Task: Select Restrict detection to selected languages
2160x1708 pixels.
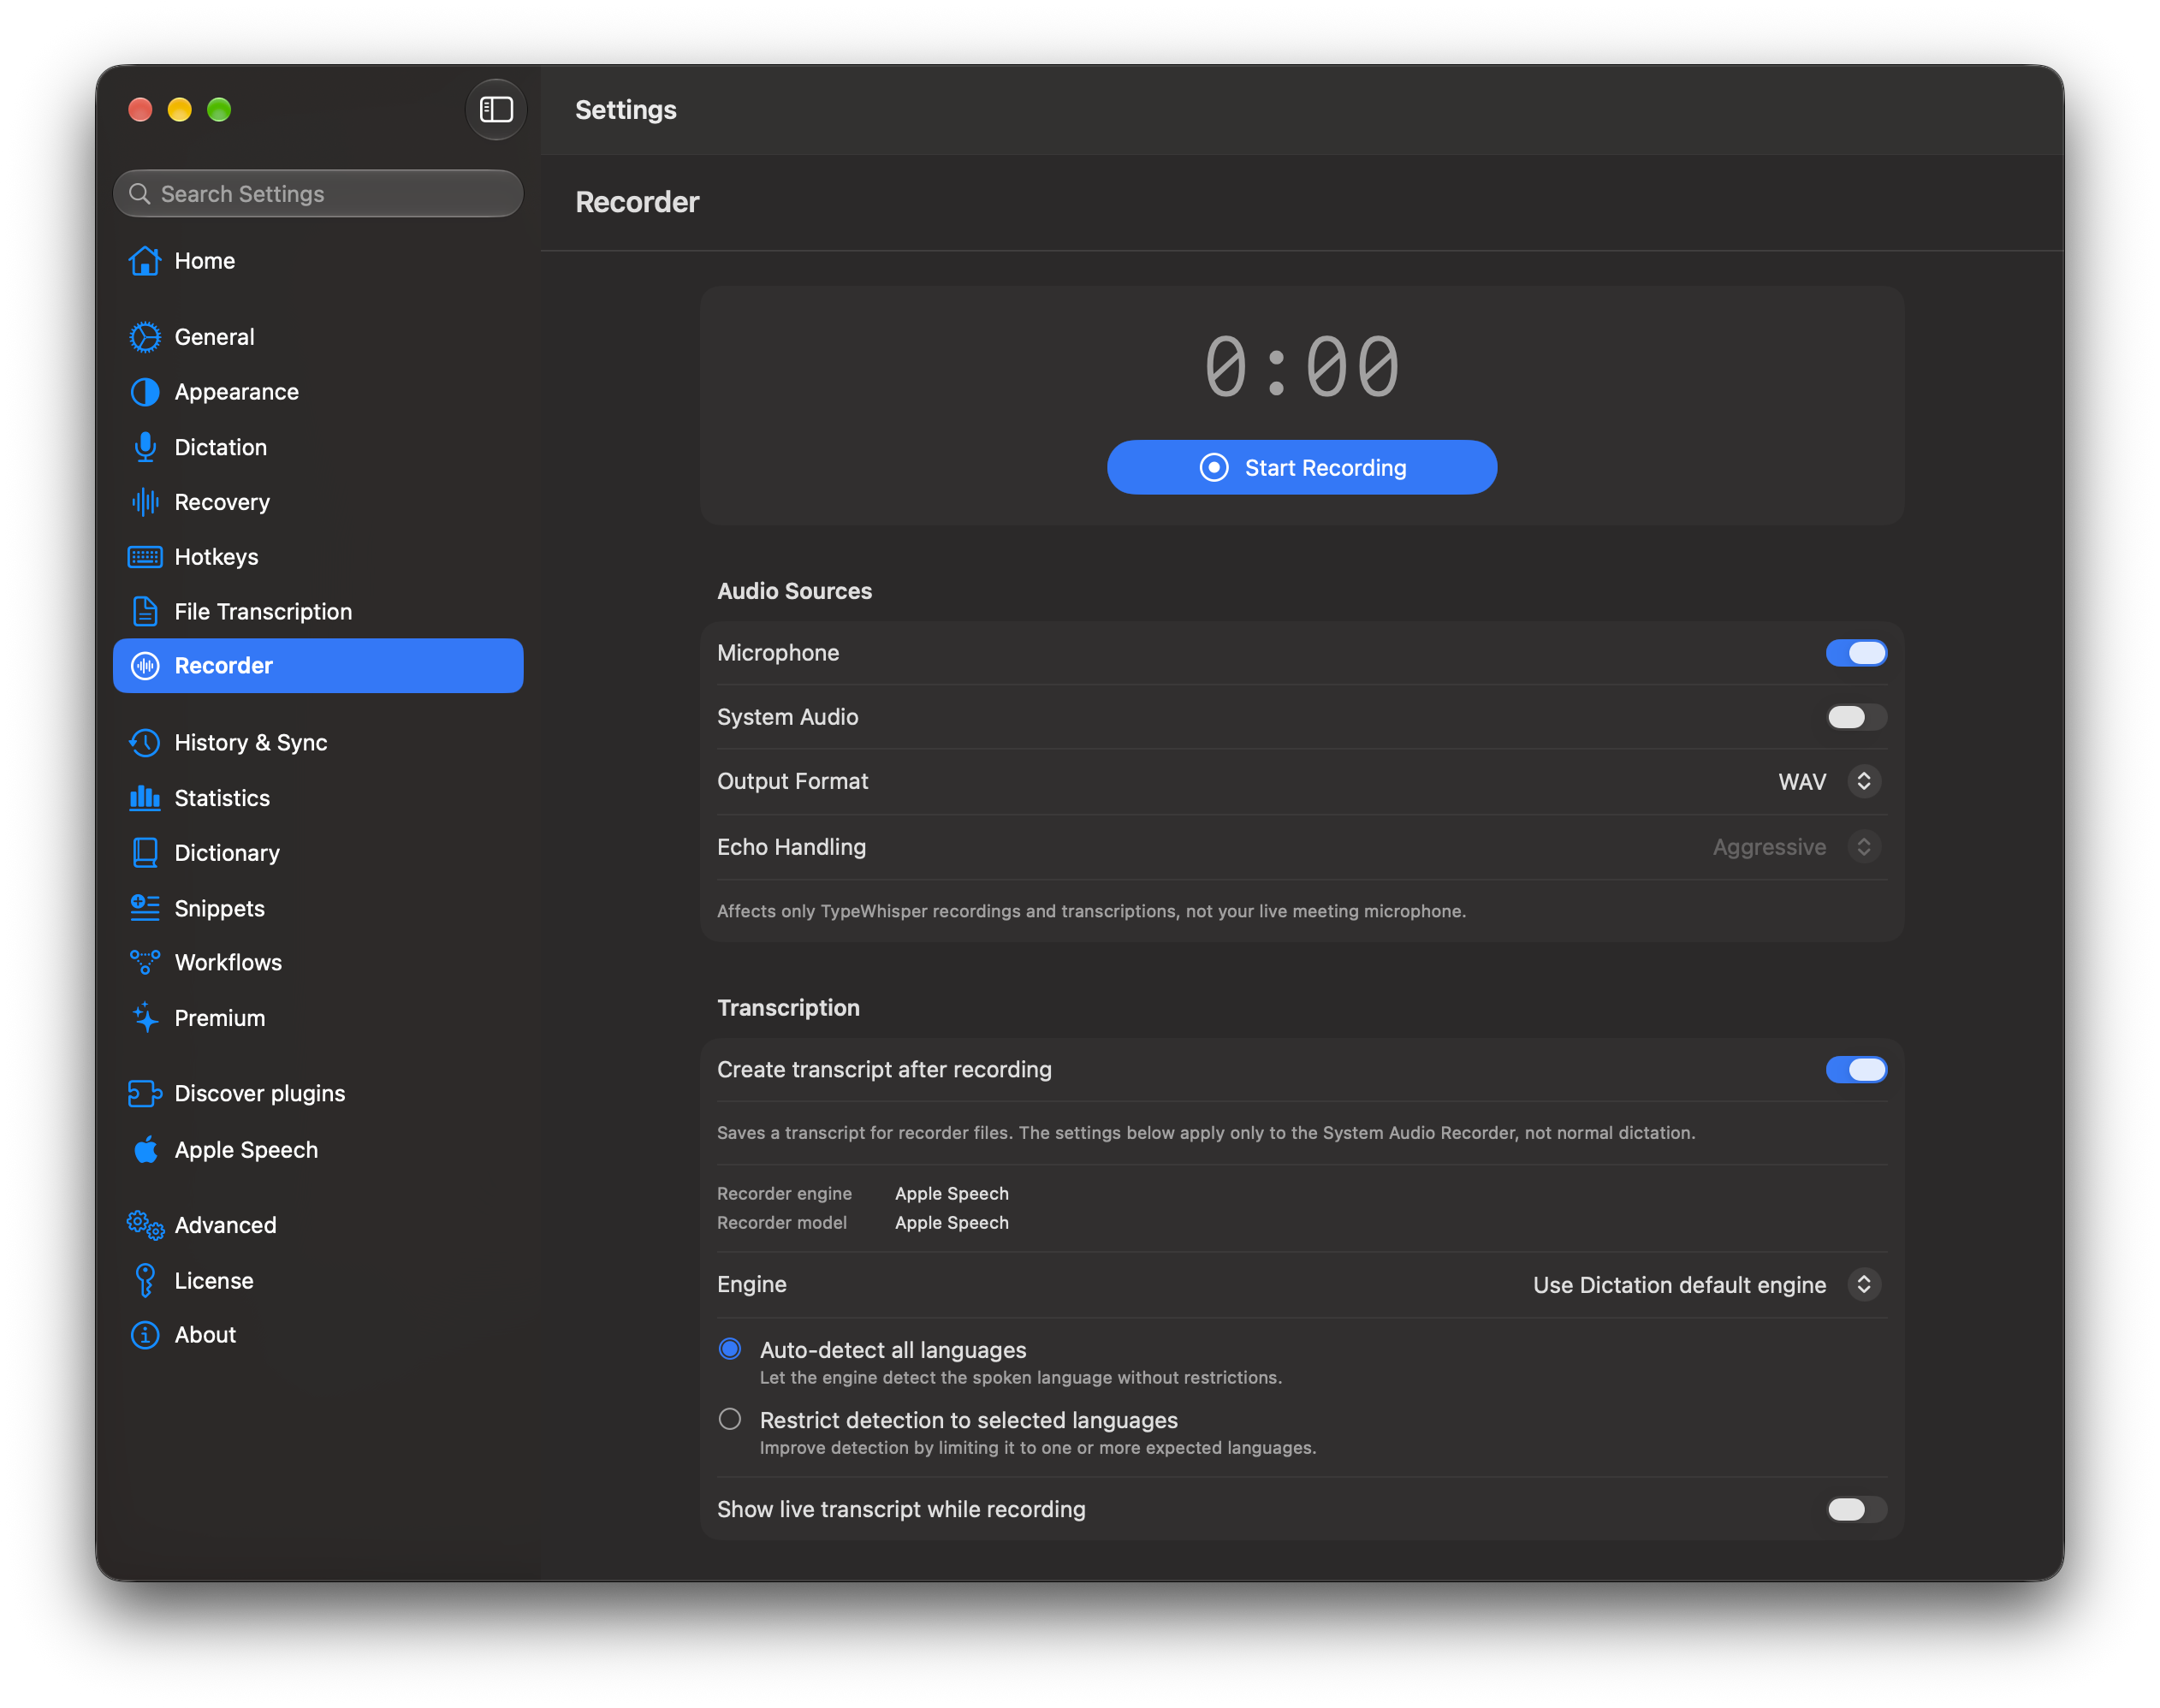Action: (730, 1419)
